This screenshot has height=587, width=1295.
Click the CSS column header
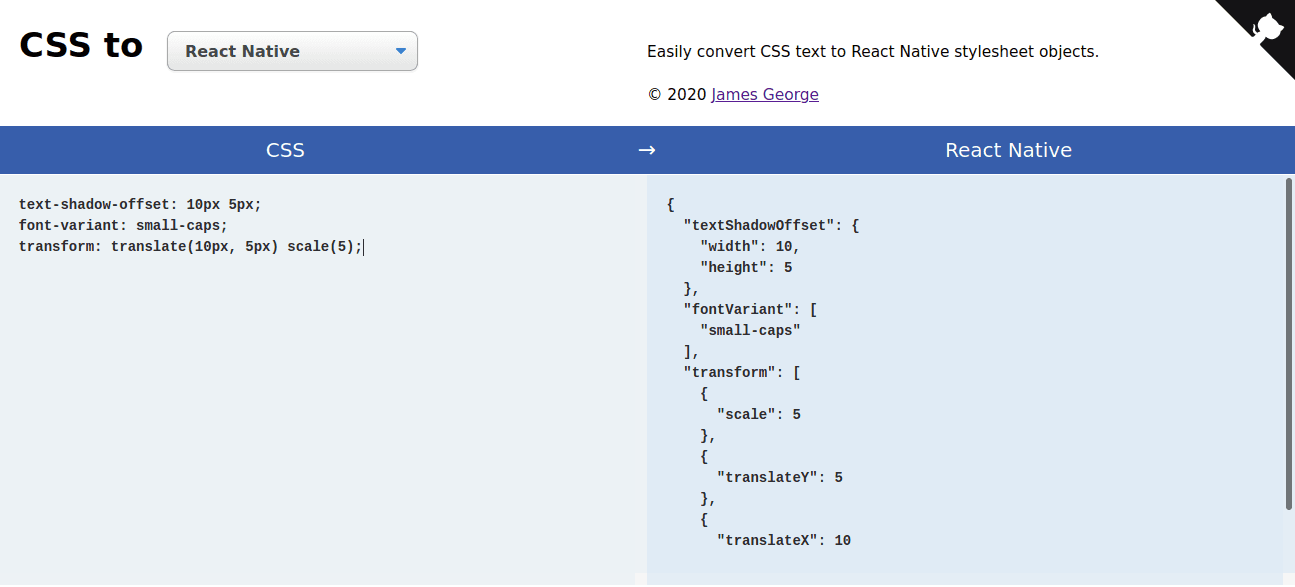[285, 150]
